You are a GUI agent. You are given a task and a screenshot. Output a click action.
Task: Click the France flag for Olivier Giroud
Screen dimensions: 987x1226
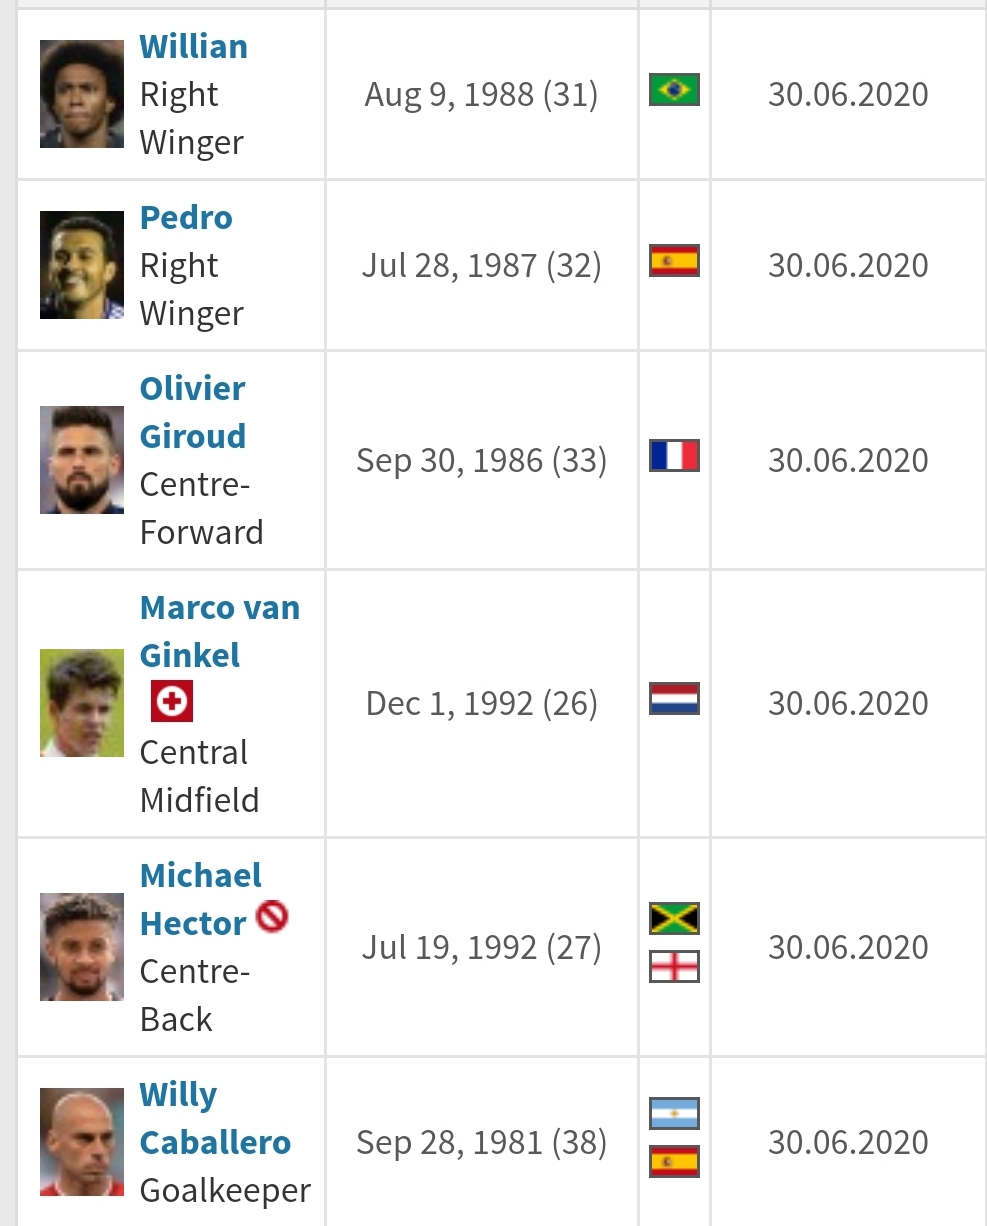pyautogui.click(x=674, y=456)
